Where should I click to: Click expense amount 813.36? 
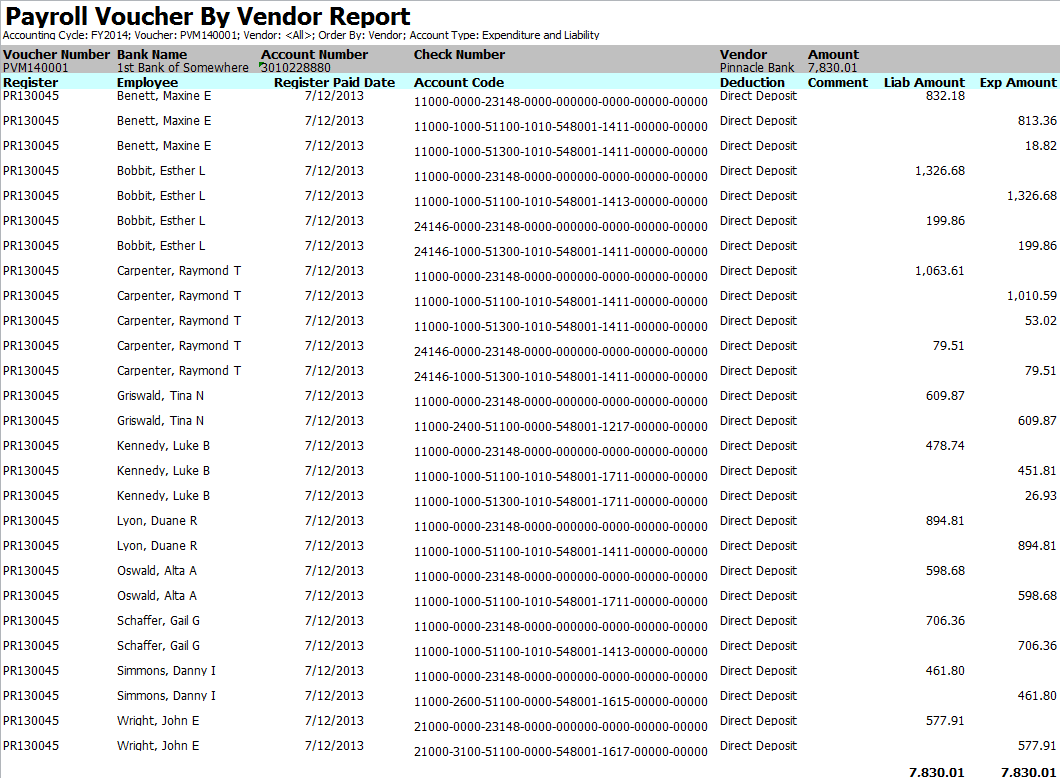1037,120
